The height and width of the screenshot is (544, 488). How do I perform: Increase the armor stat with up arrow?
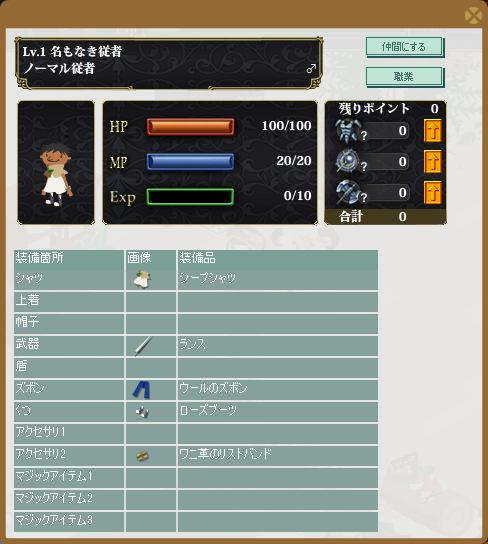tap(433, 130)
